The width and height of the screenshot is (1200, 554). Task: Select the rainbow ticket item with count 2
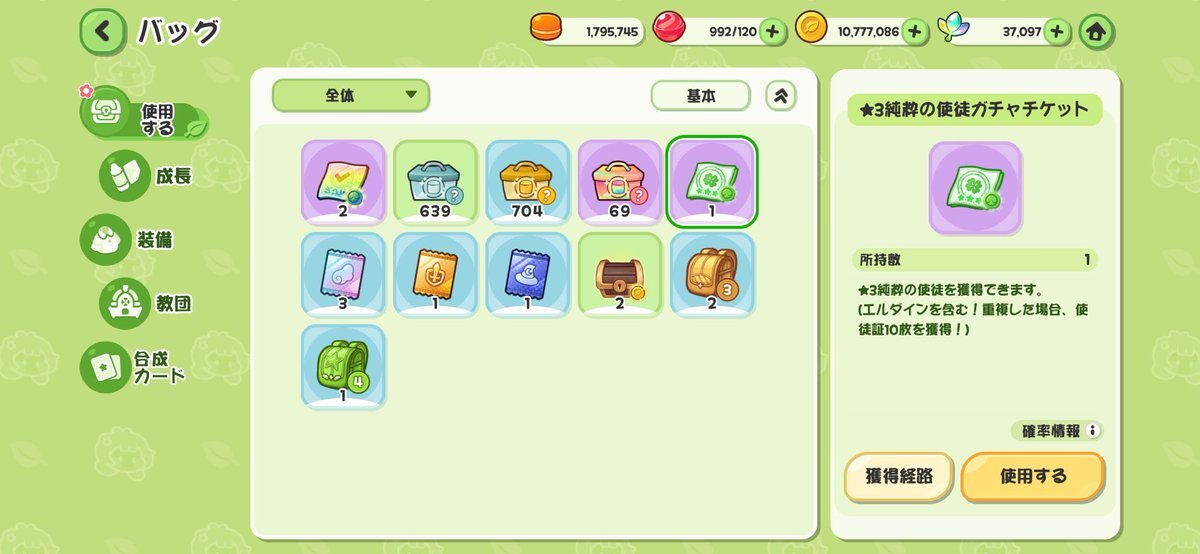[343, 182]
